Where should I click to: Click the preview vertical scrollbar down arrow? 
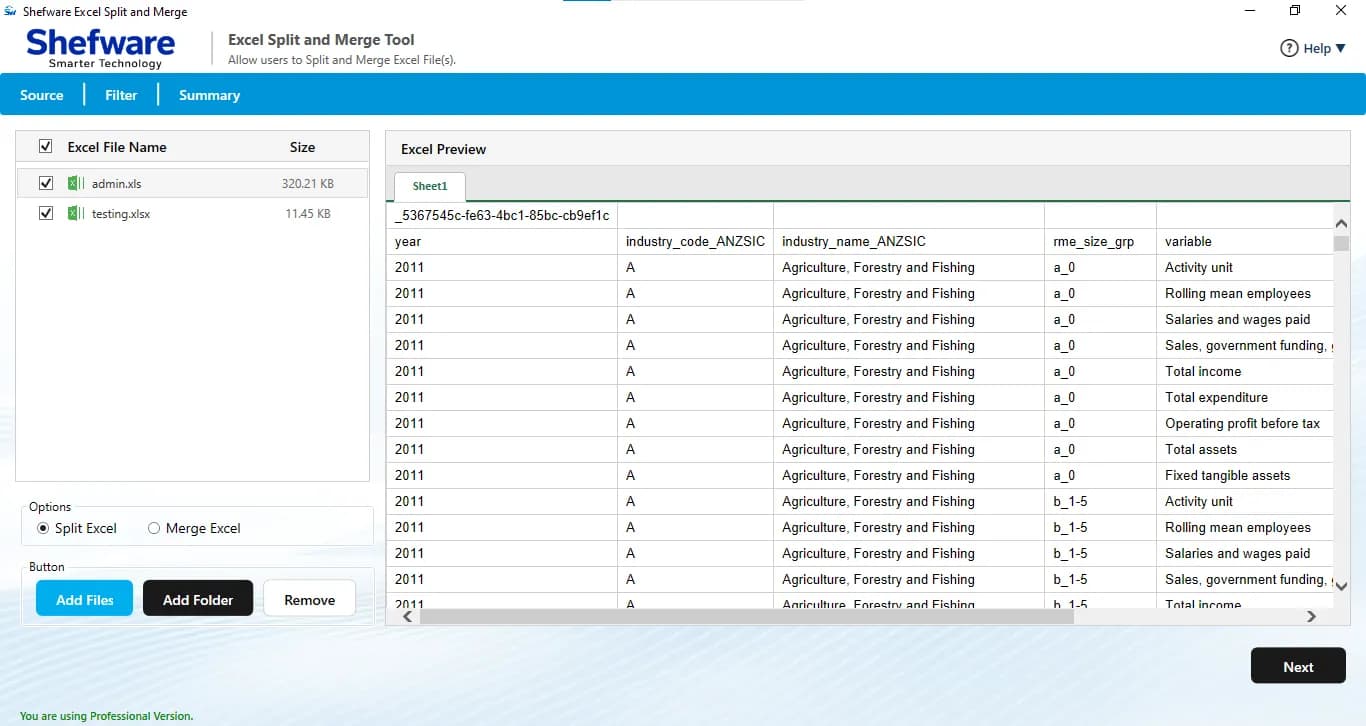click(x=1342, y=587)
